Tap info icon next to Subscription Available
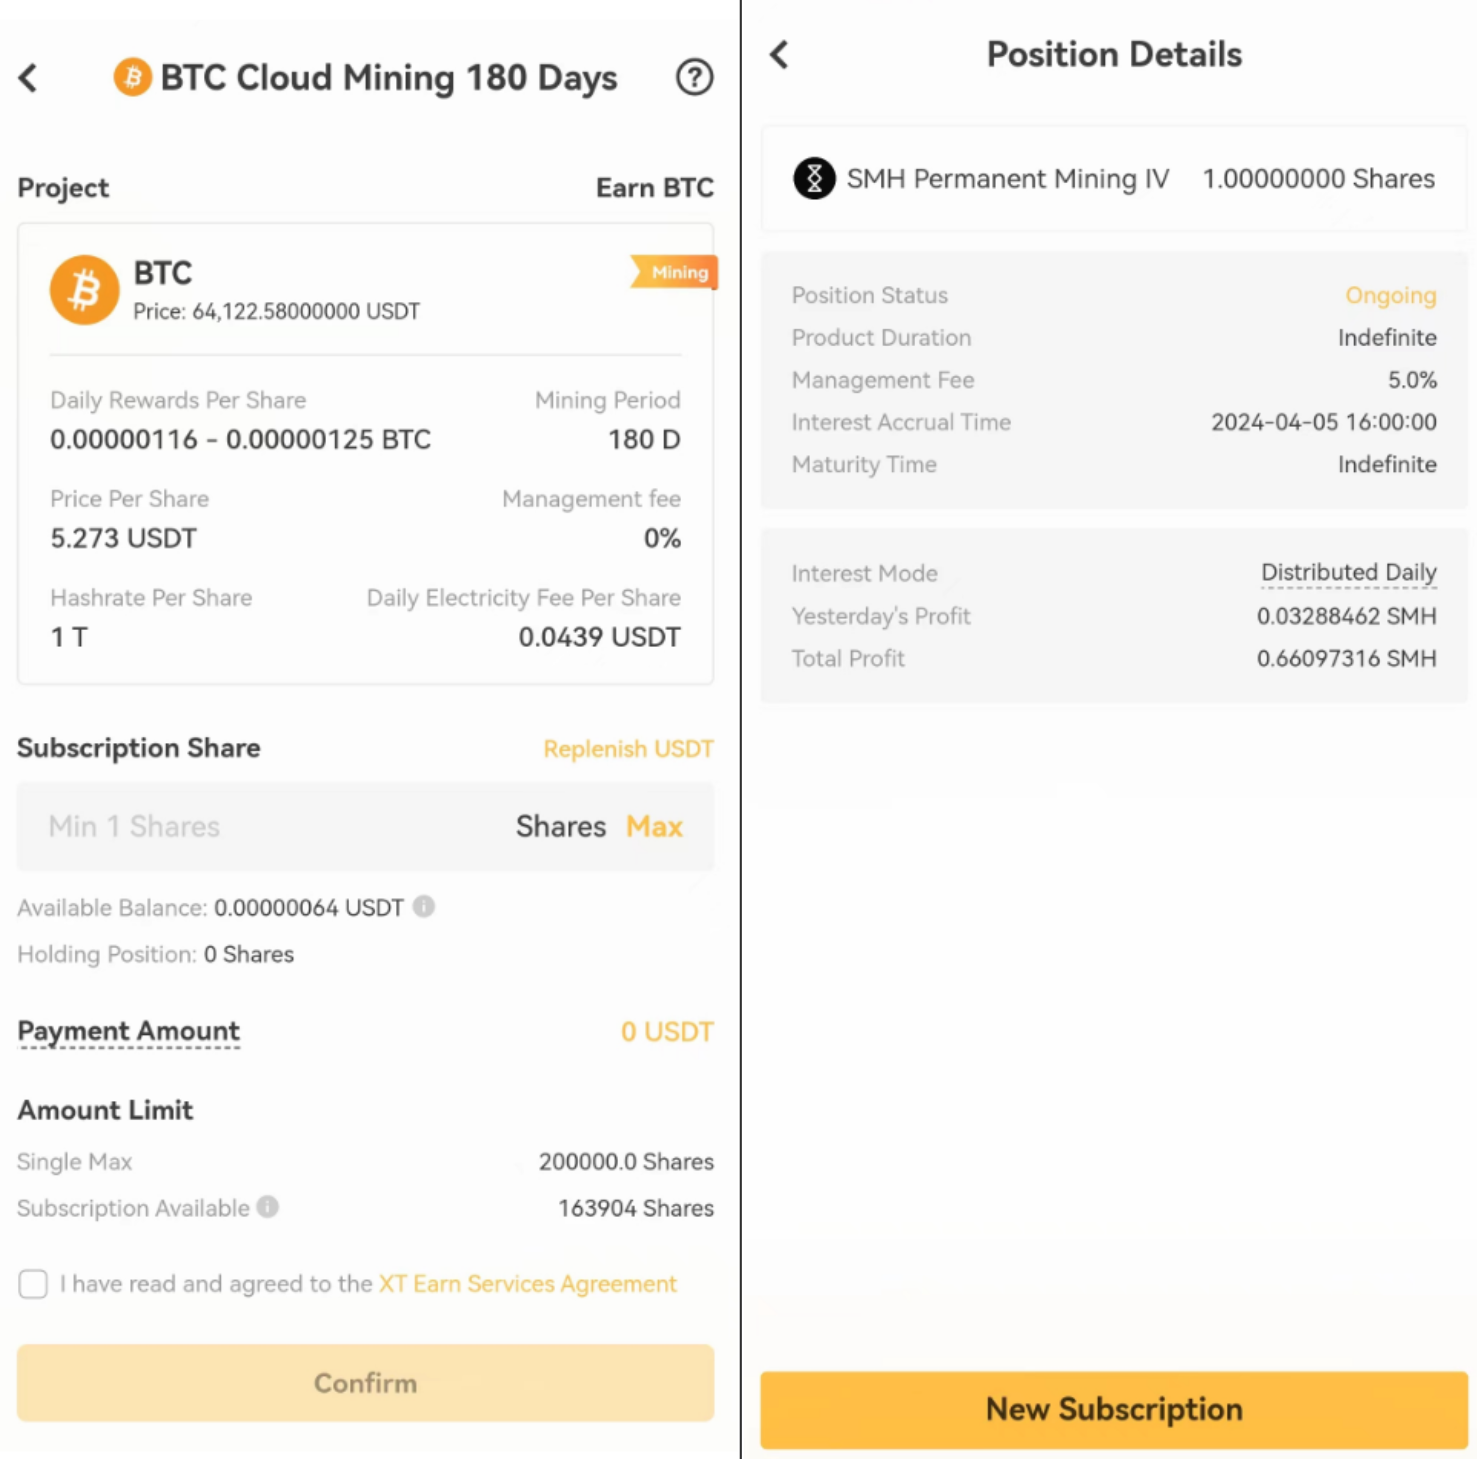This screenshot has height=1459, width=1477. pos(268,1207)
